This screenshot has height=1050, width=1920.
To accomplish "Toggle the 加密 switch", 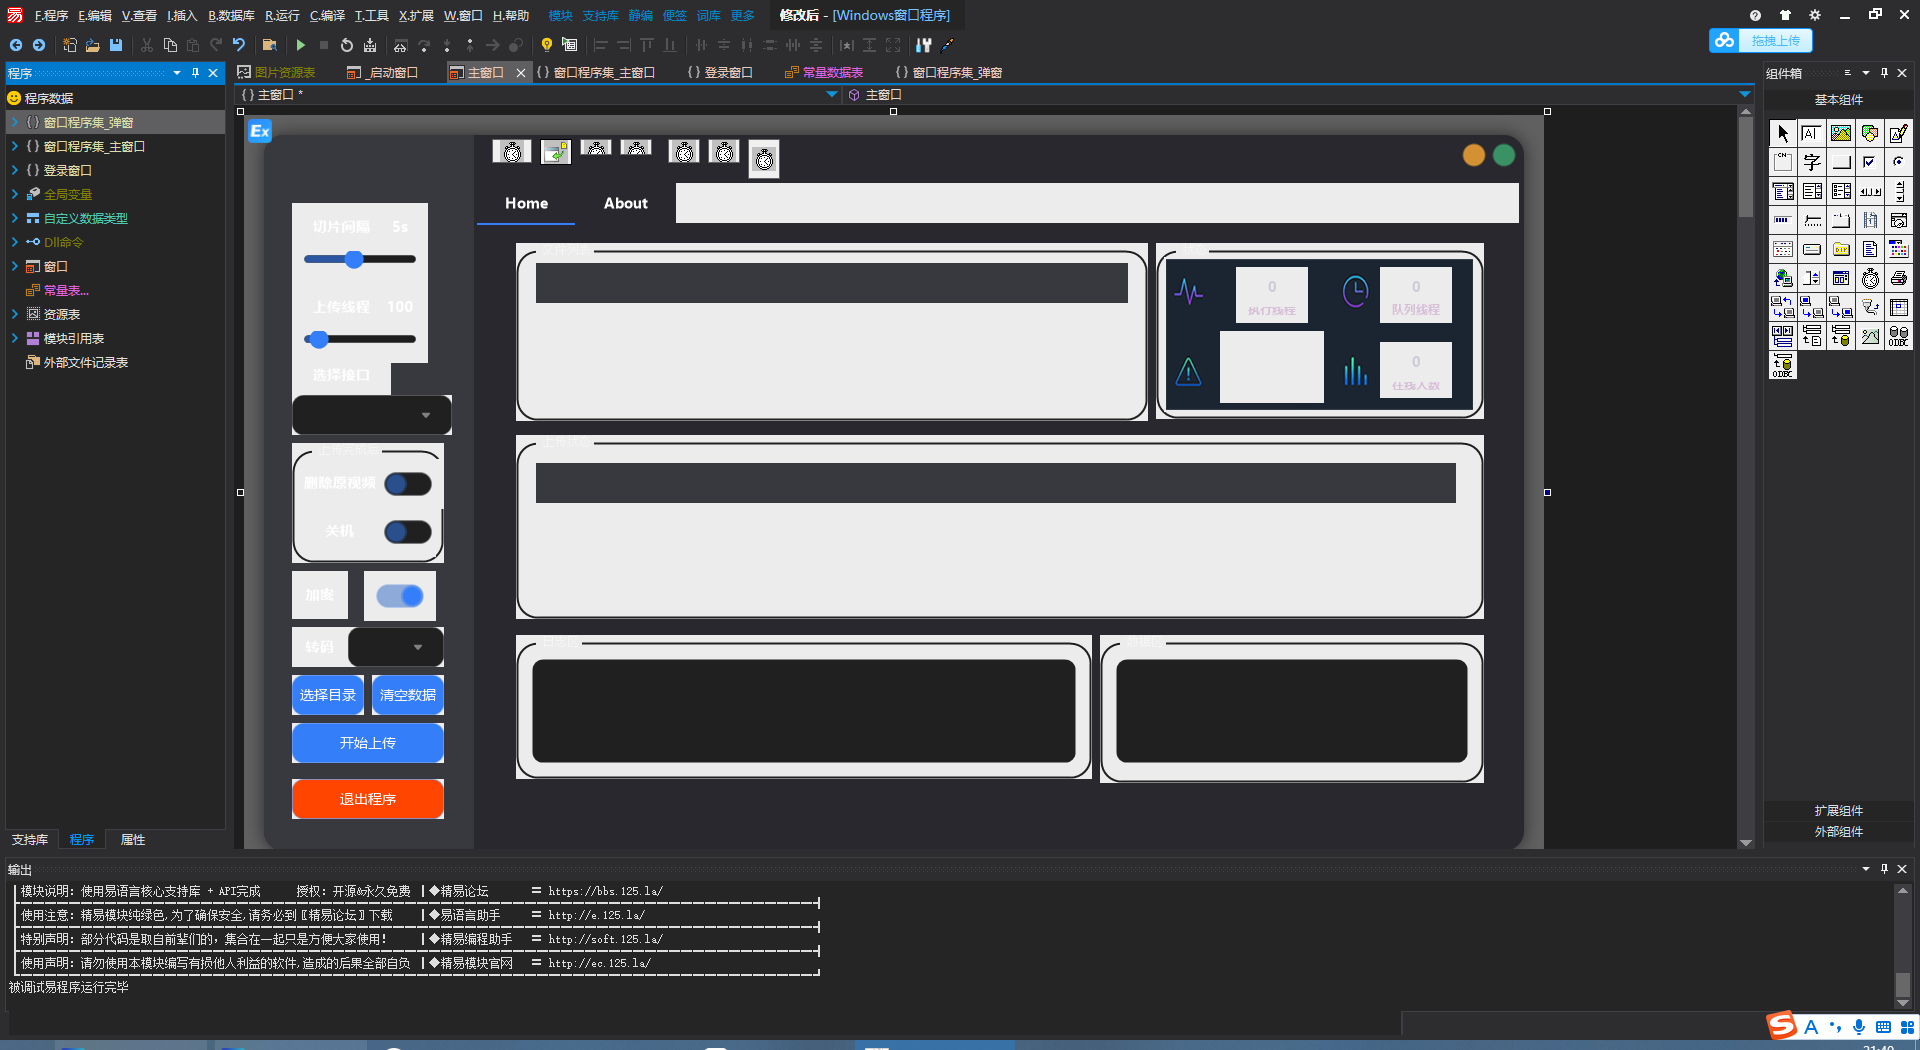I will point(400,596).
